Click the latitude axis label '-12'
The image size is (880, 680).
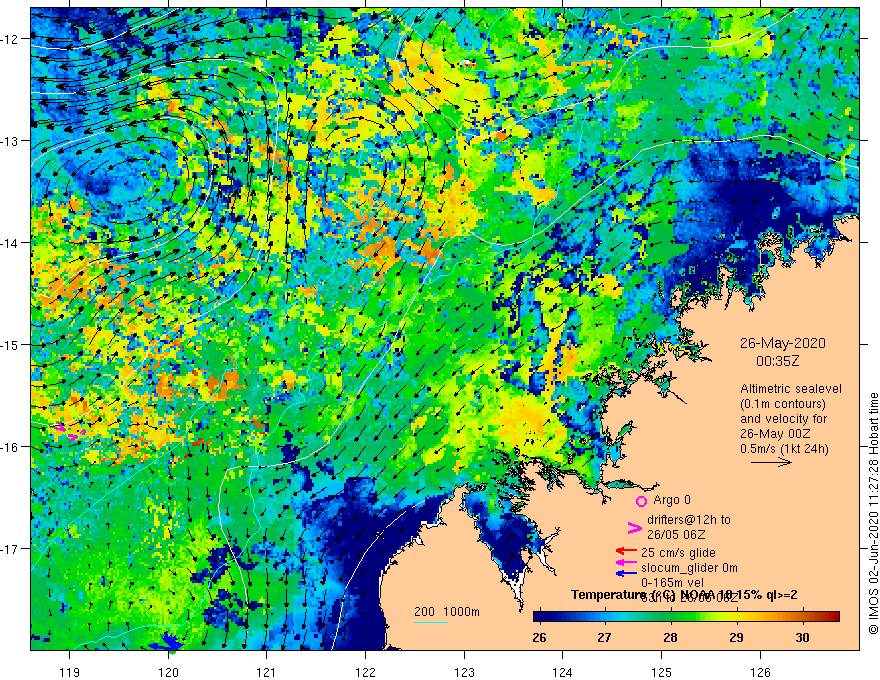tap(10, 39)
